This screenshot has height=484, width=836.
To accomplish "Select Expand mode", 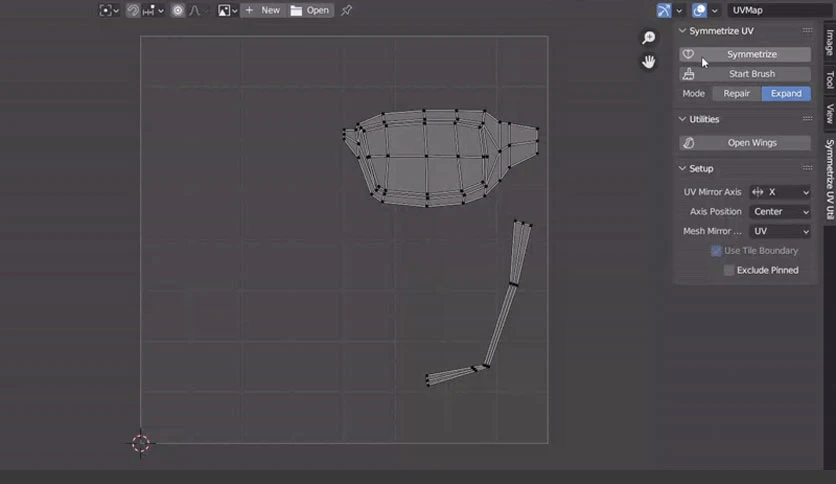I will [x=786, y=93].
